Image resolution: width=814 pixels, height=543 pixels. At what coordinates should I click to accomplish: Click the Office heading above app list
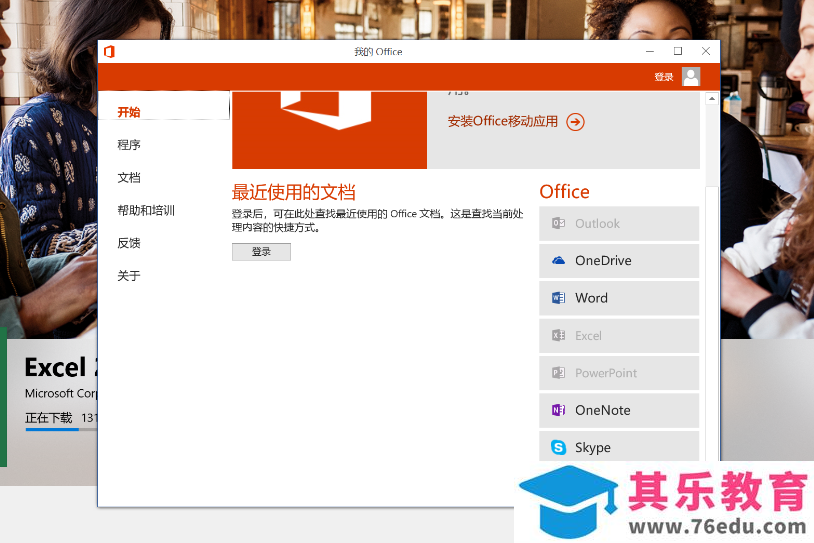tap(564, 192)
